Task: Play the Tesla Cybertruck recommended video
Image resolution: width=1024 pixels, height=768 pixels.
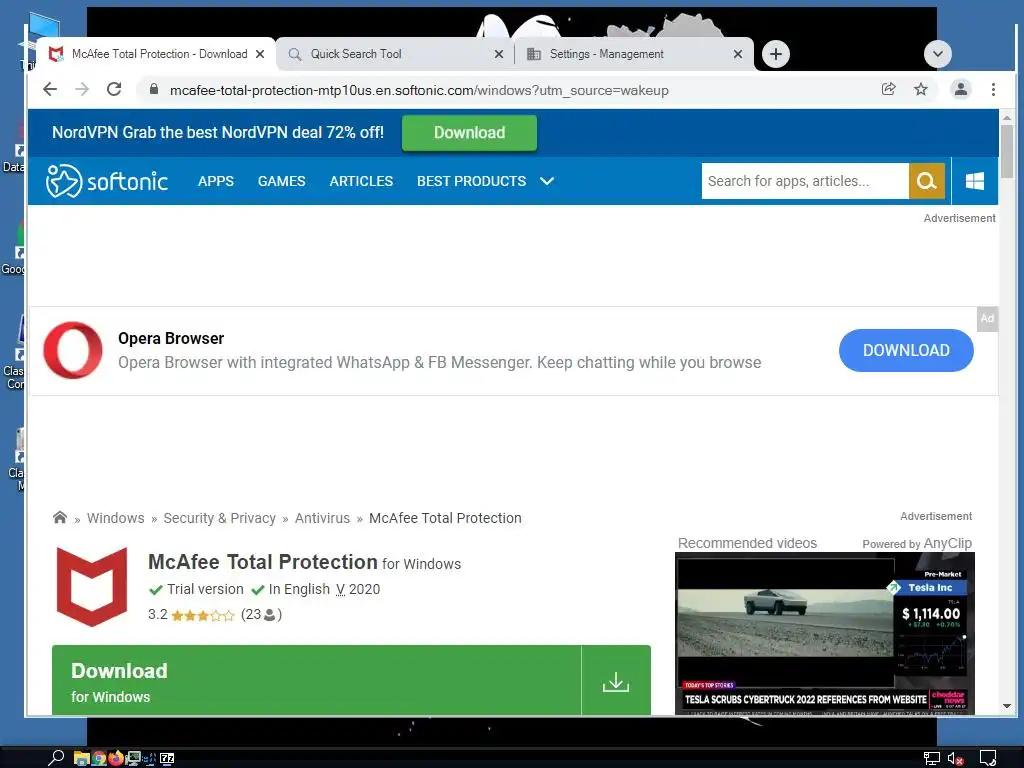Action: tap(824, 633)
